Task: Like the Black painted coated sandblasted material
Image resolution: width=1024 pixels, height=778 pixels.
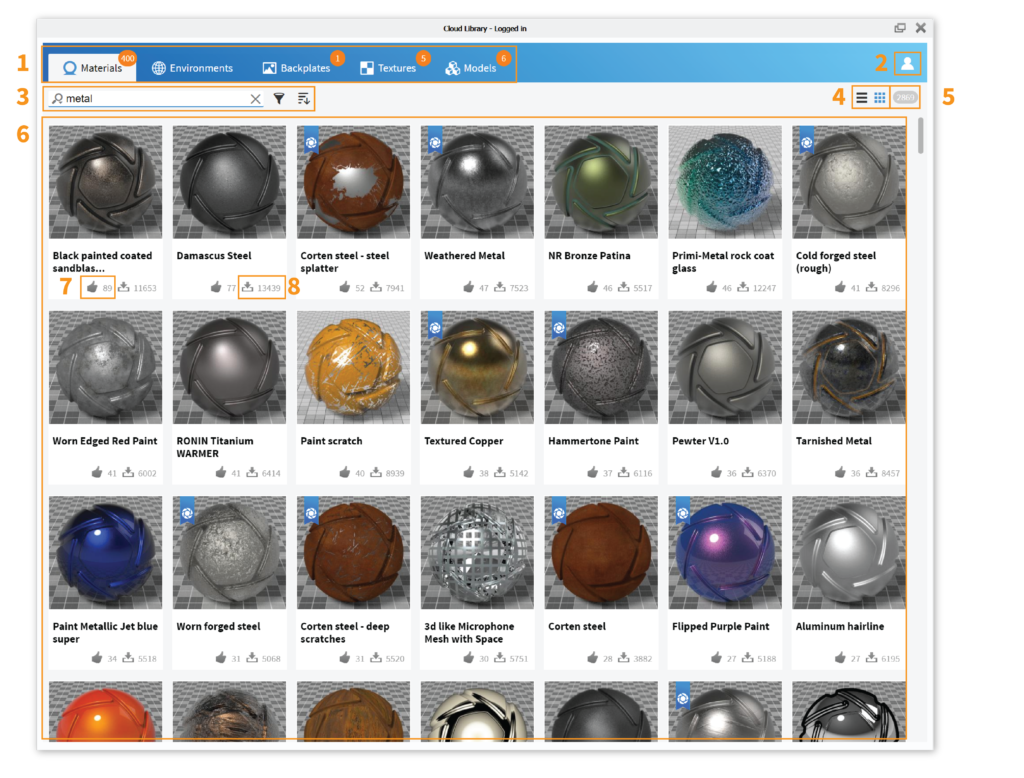Action: [93, 288]
